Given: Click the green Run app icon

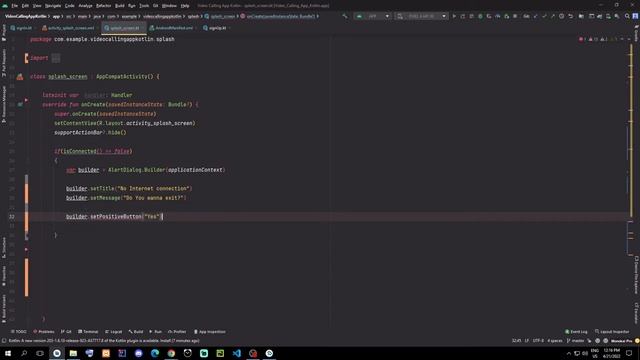Looking at the screenshot, I should pos(454,16).
